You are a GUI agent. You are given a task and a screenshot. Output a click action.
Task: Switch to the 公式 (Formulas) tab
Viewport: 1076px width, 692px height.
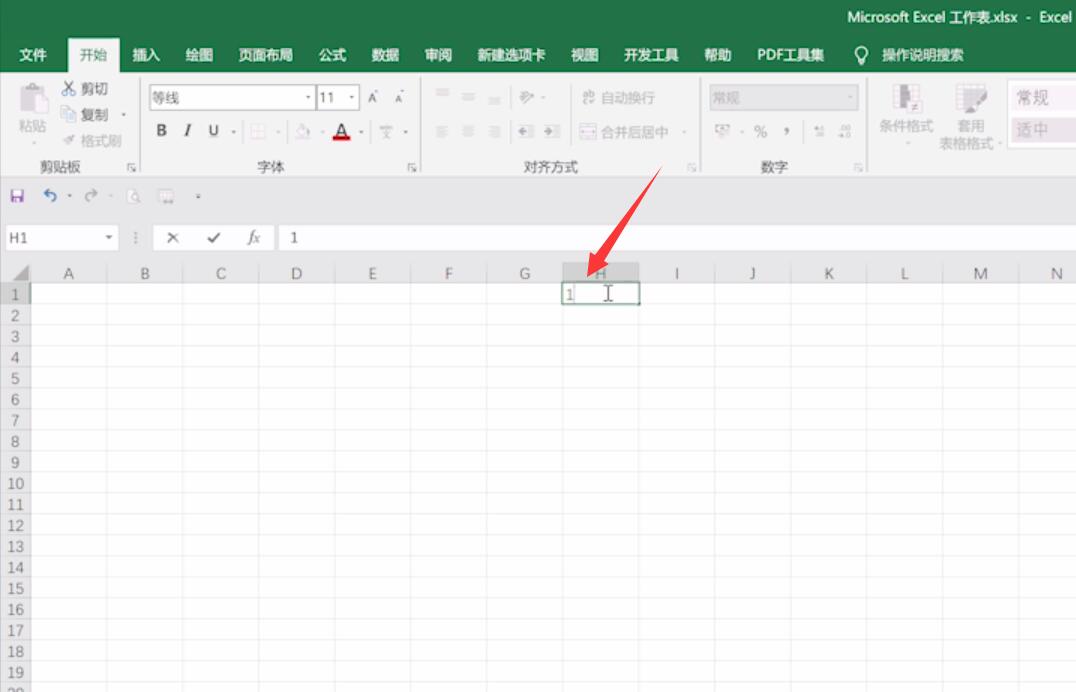[x=332, y=55]
